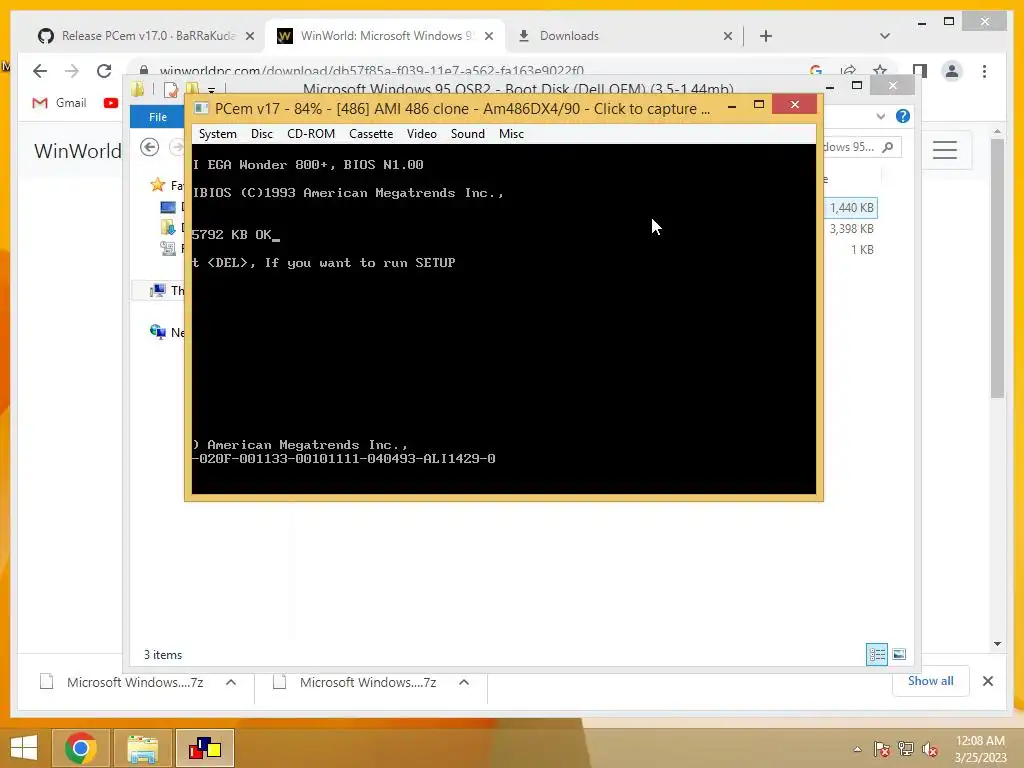Select the 1,440 KB file row
The height and width of the screenshot is (768, 1024).
[x=852, y=208]
